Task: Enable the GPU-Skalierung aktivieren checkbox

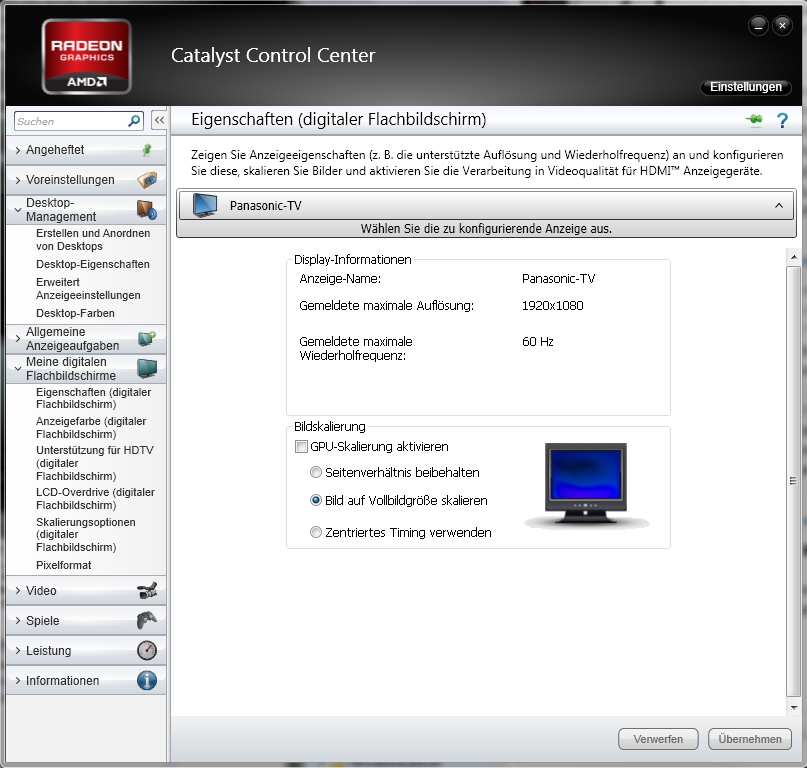Action: click(301, 446)
